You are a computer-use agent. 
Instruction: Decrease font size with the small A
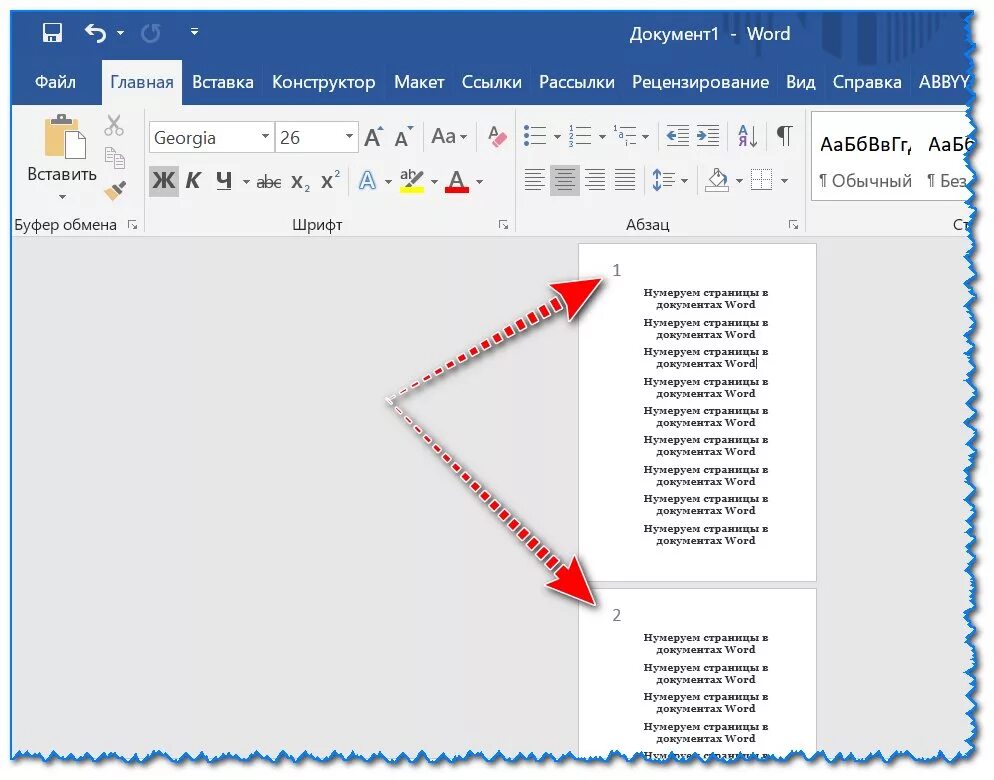(x=403, y=136)
